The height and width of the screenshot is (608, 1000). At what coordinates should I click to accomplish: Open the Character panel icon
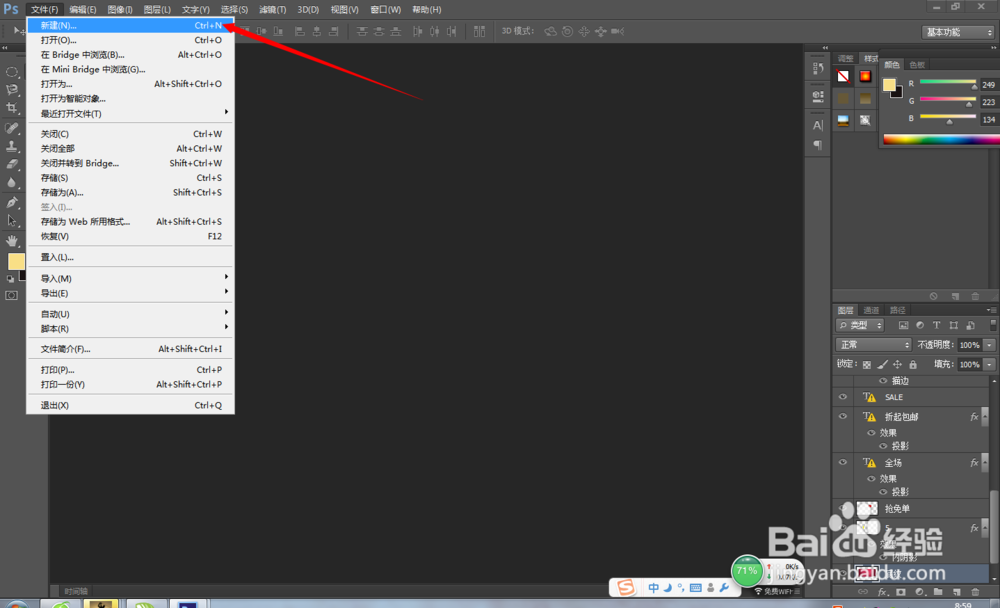pos(818,125)
